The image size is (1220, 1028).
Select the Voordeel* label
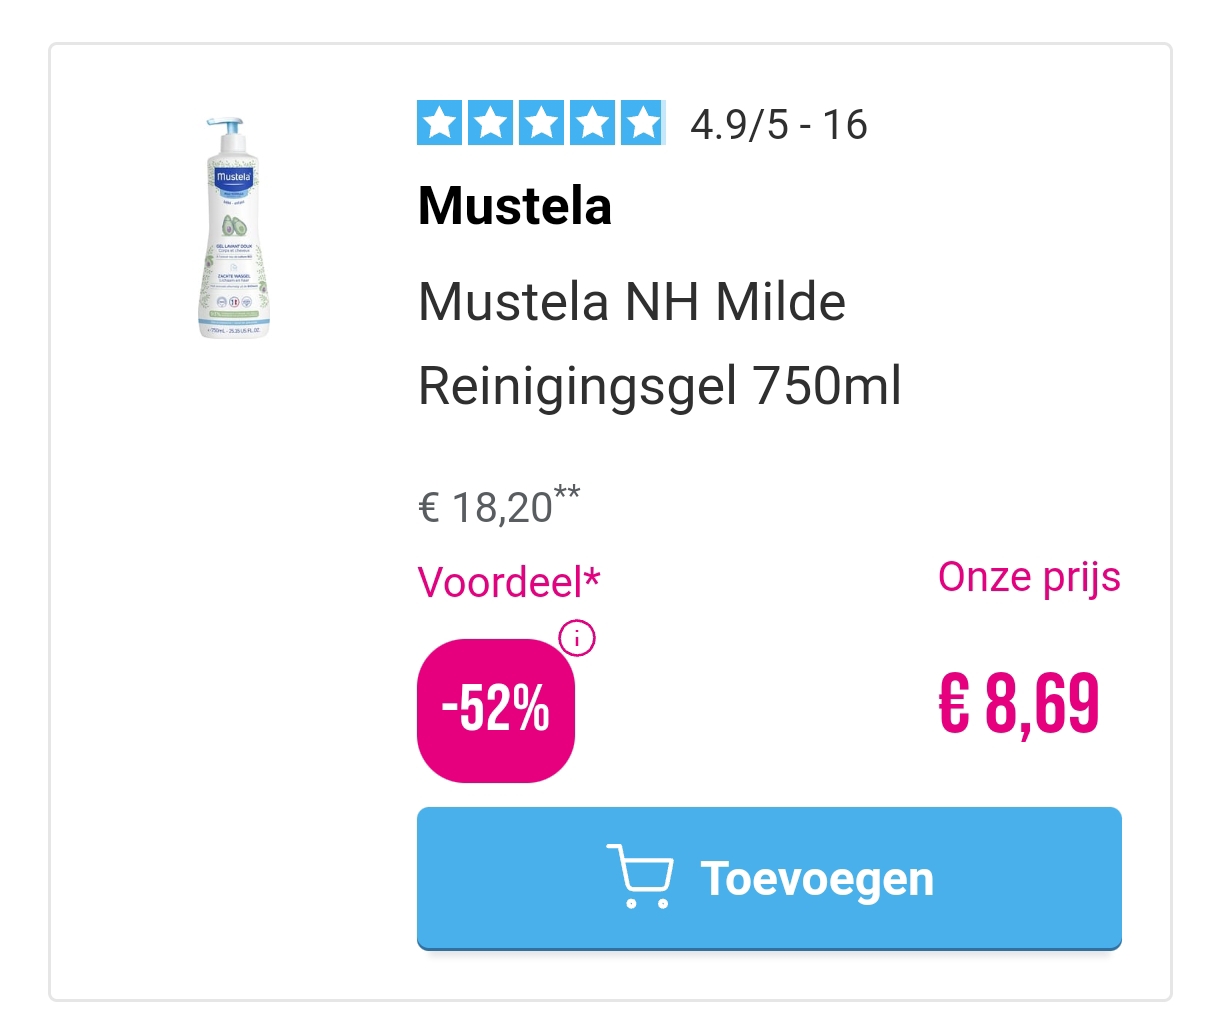pos(508,582)
